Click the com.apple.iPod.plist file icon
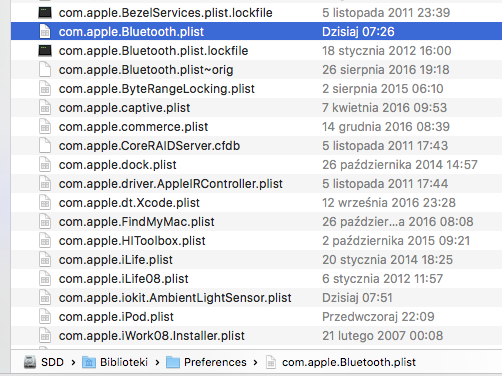502x376 pixels. [45, 317]
